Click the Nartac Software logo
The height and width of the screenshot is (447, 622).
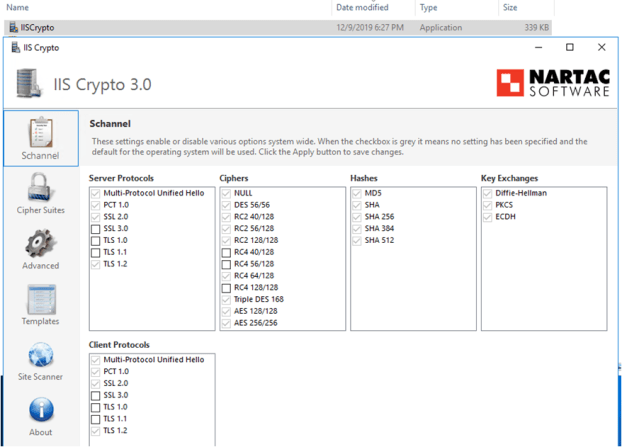[x=553, y=83]
